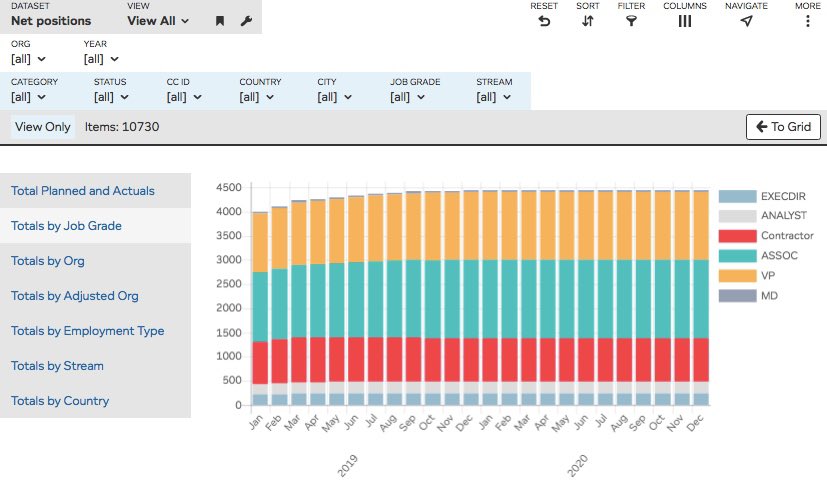Expand the STREAM filter dropdown

tap(494, 97)
